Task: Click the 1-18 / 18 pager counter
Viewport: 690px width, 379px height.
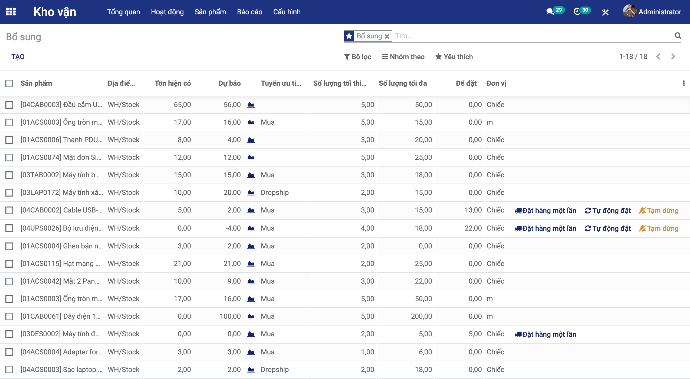Action: [633, 56]
